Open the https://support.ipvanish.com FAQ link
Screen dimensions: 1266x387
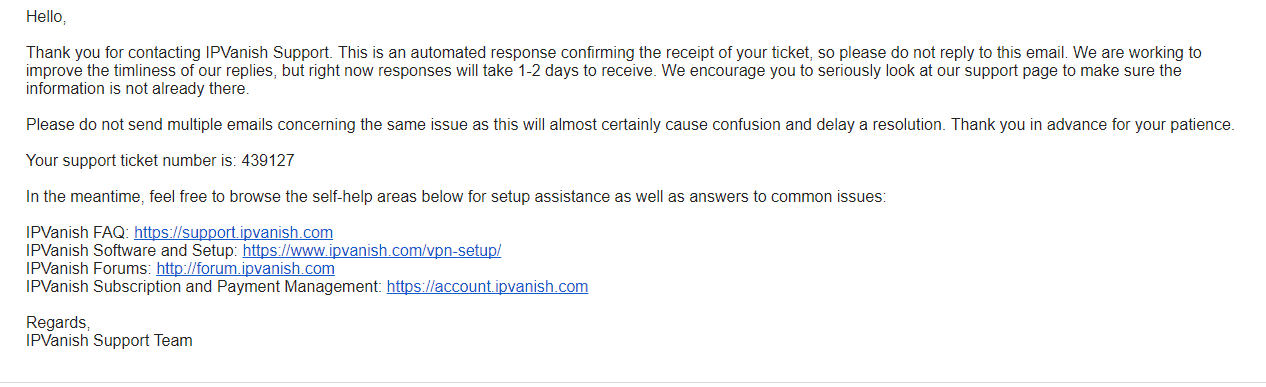(x=233, y=232)
